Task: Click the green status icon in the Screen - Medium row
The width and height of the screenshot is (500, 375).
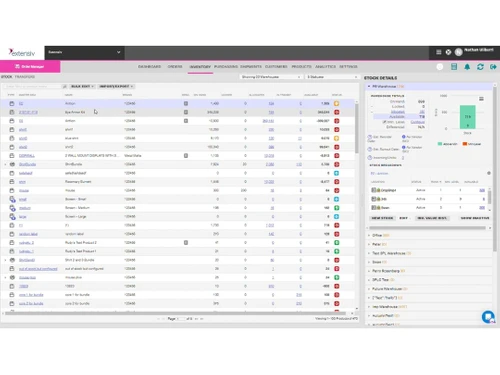Action: click(336, 208)
